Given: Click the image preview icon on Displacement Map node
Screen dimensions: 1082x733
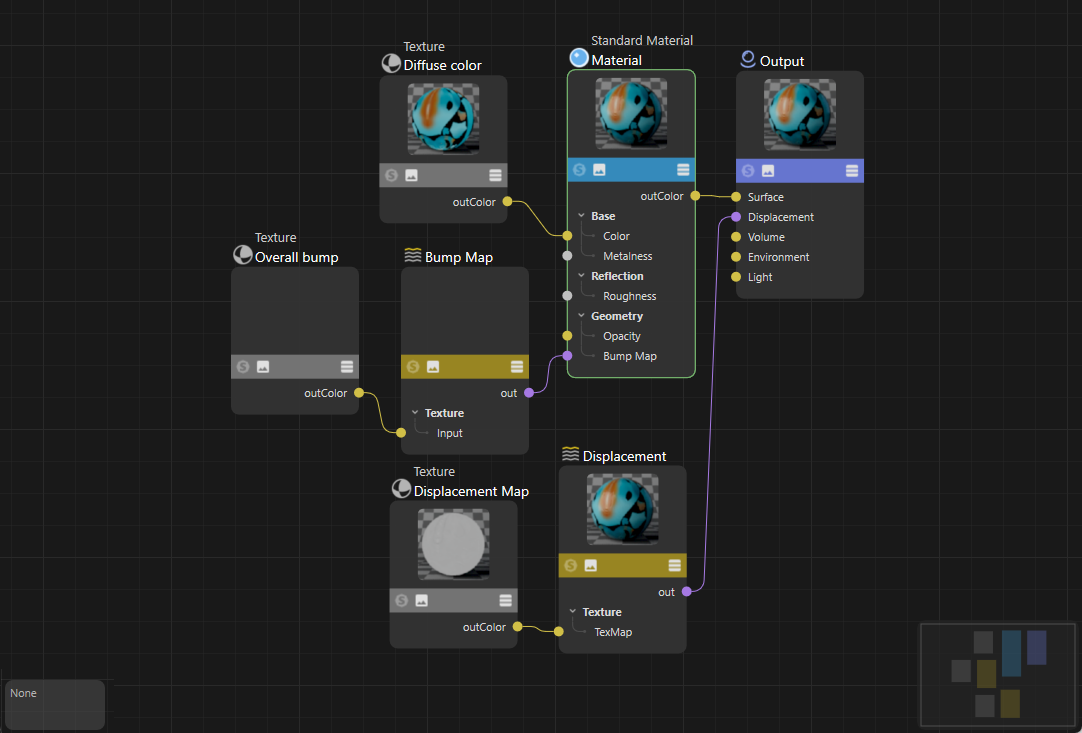Looking at the screenshot, I should click(422, 601).
